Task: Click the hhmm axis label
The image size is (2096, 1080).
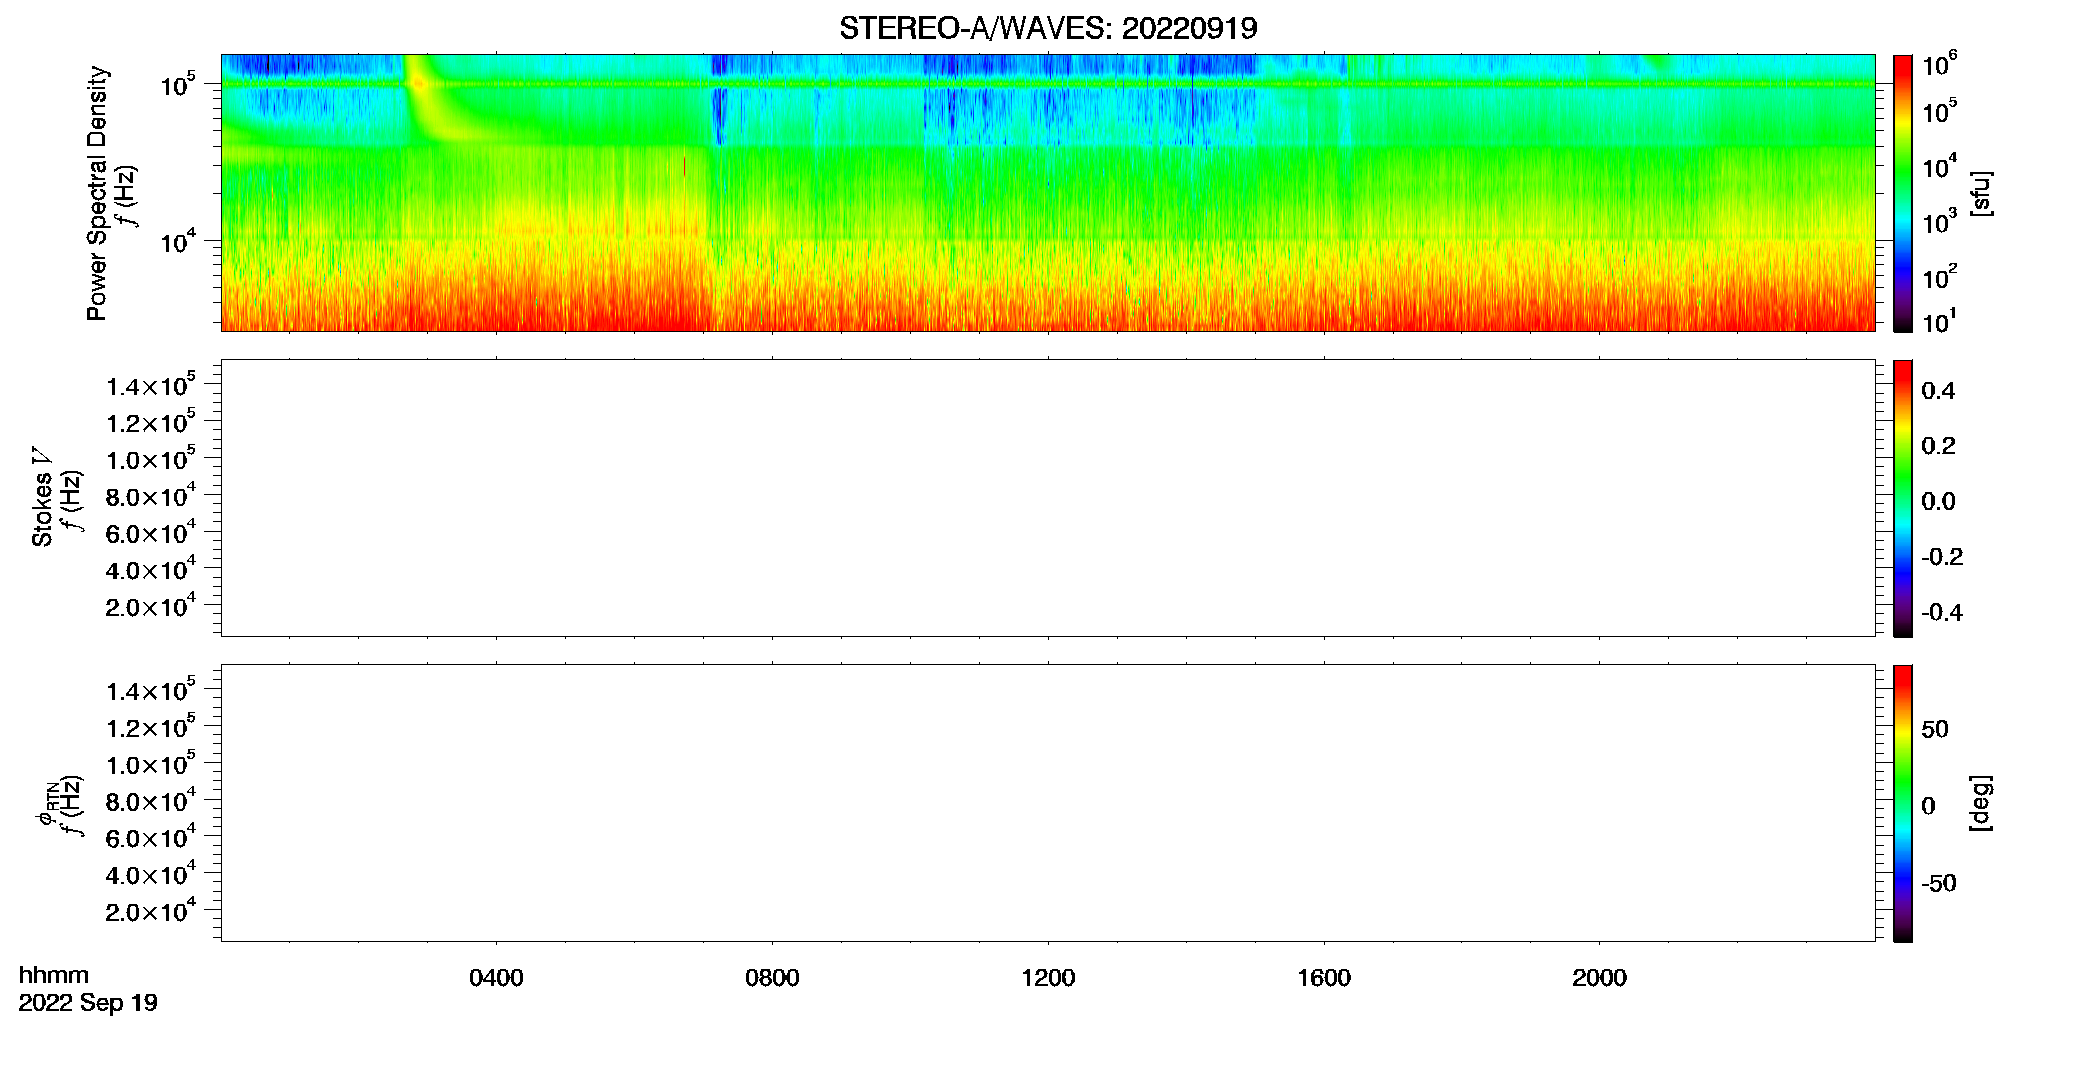Action: [54, 975]
